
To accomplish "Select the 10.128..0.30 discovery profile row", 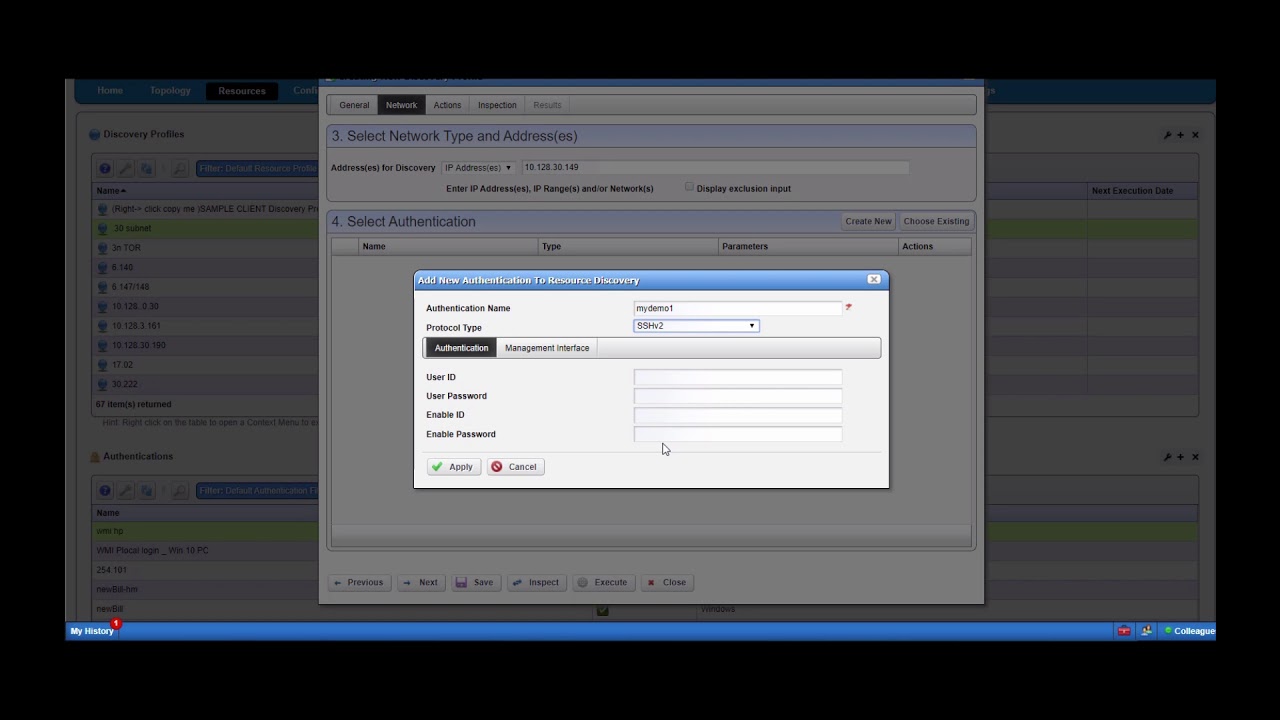I will (x=207, y=306).
